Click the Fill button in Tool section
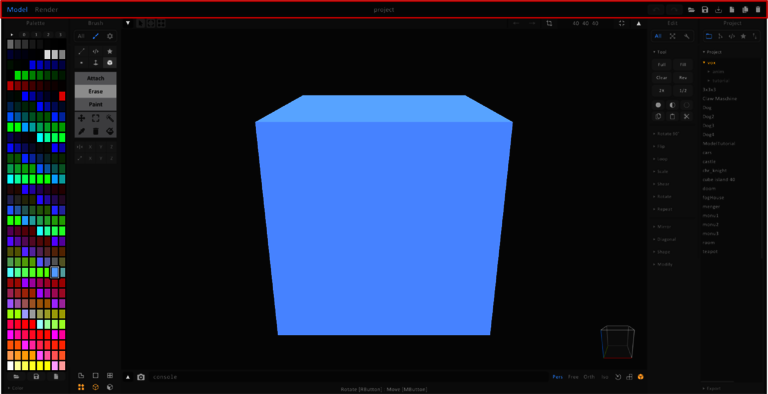 pyautogui.click(x=683, y=65)
